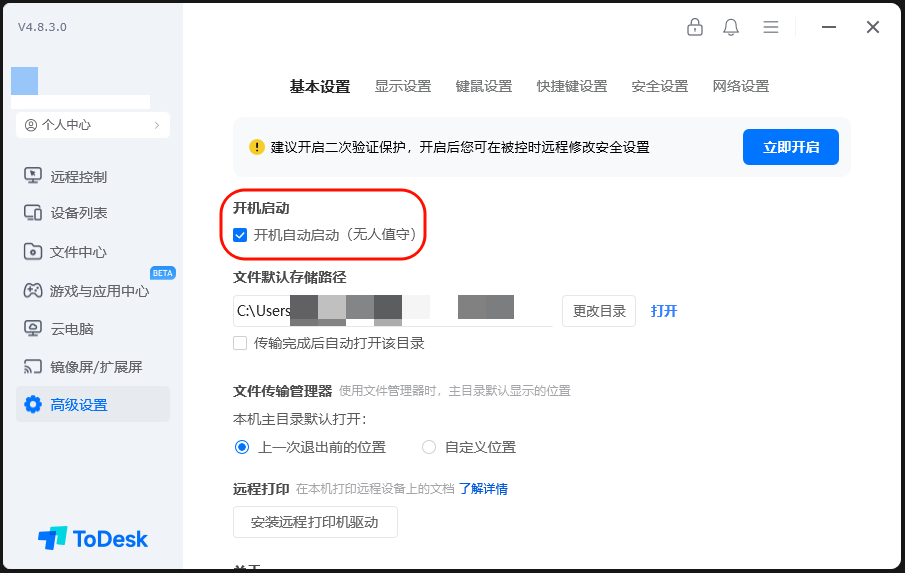Click the 镜像屏/扩展屏 cast icon
The image size is (905, 573).
pos(32,367)
